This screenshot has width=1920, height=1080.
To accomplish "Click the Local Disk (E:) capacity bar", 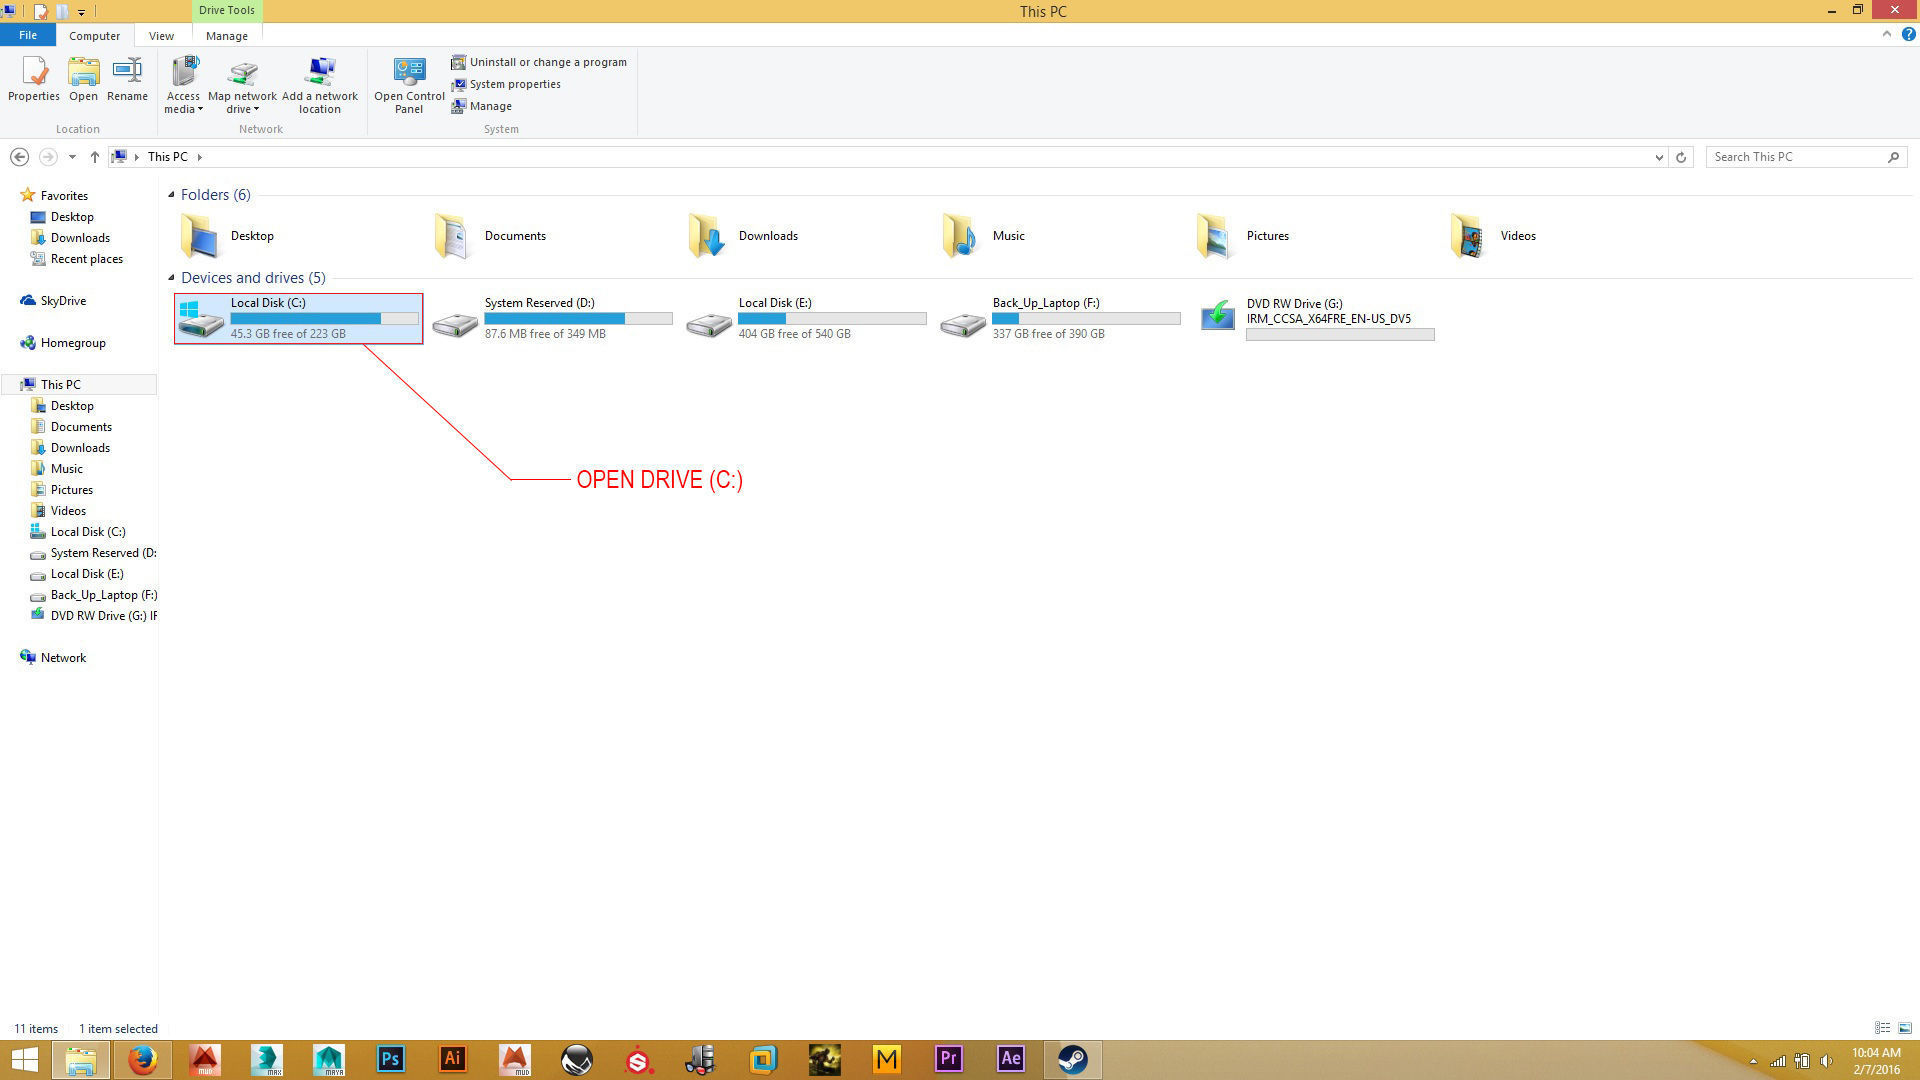I will (832, 319).
